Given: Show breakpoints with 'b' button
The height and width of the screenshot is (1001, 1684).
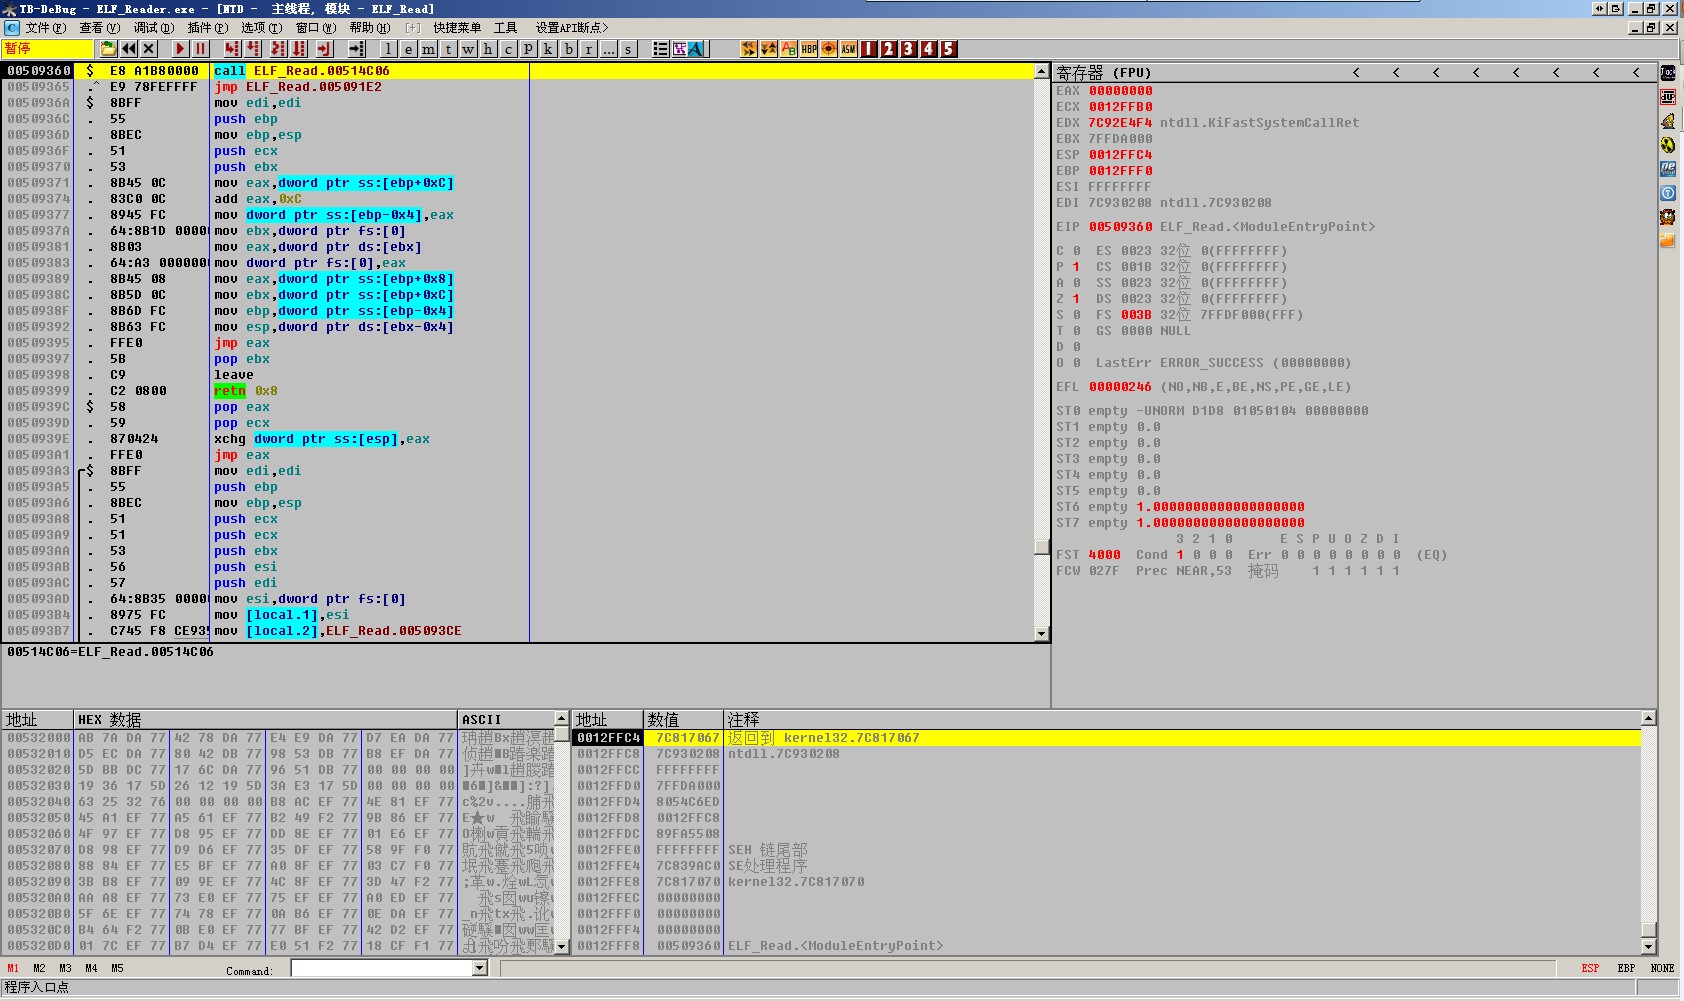Looking at the screenshot, I should click(568, 49).
